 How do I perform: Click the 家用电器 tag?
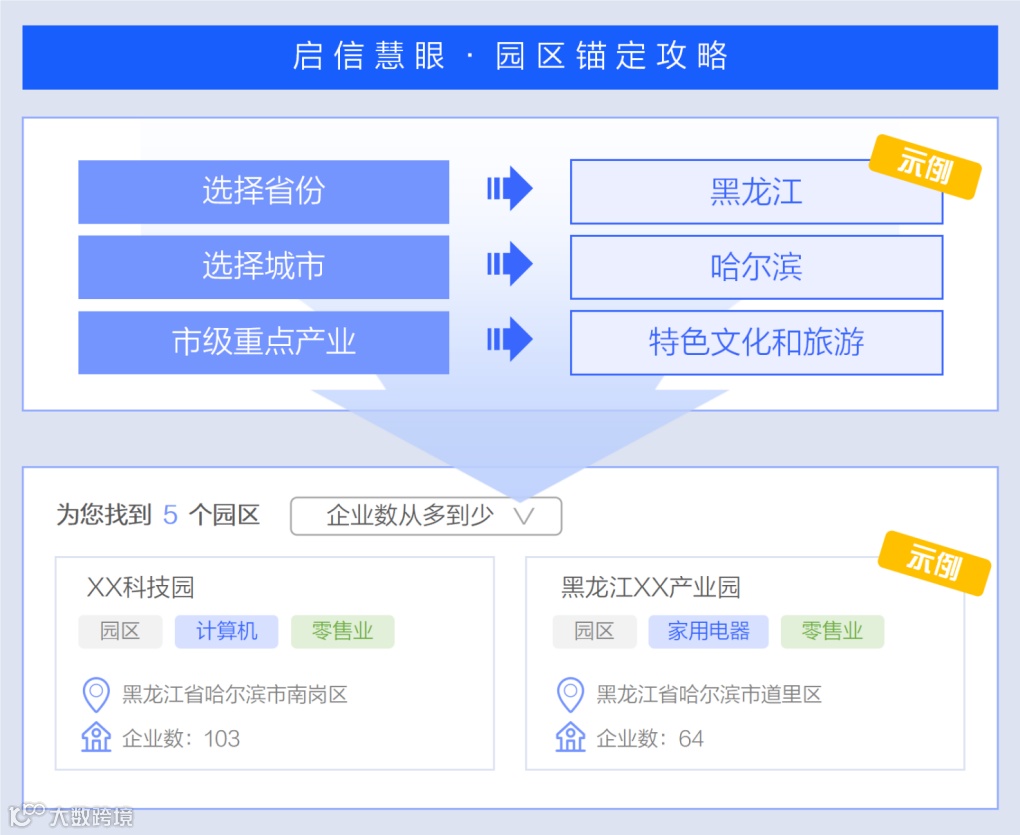coord(708,631)
